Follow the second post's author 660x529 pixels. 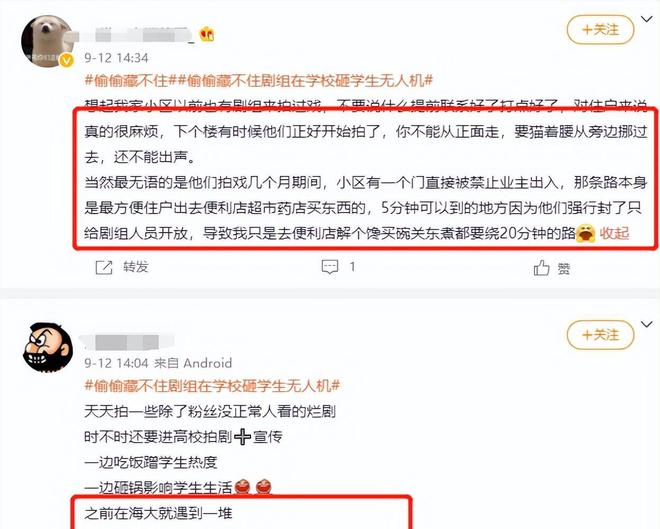[x=600, y=335]
